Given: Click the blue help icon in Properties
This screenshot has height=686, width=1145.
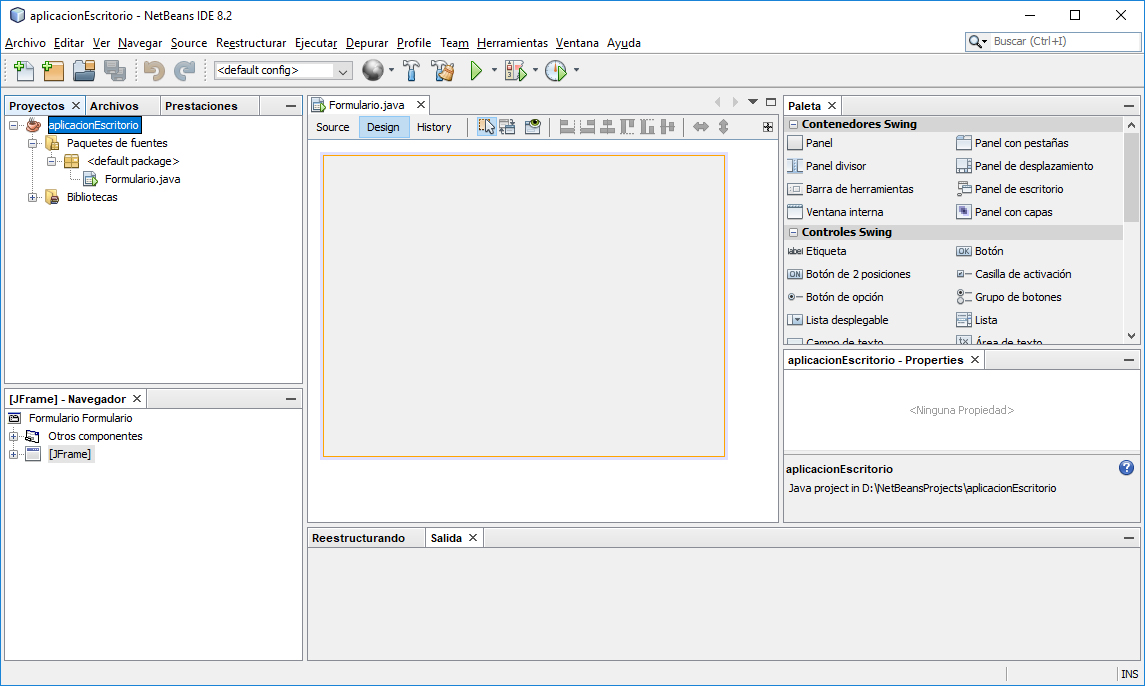Looking at the screenshot, I should pos(1126,468).
